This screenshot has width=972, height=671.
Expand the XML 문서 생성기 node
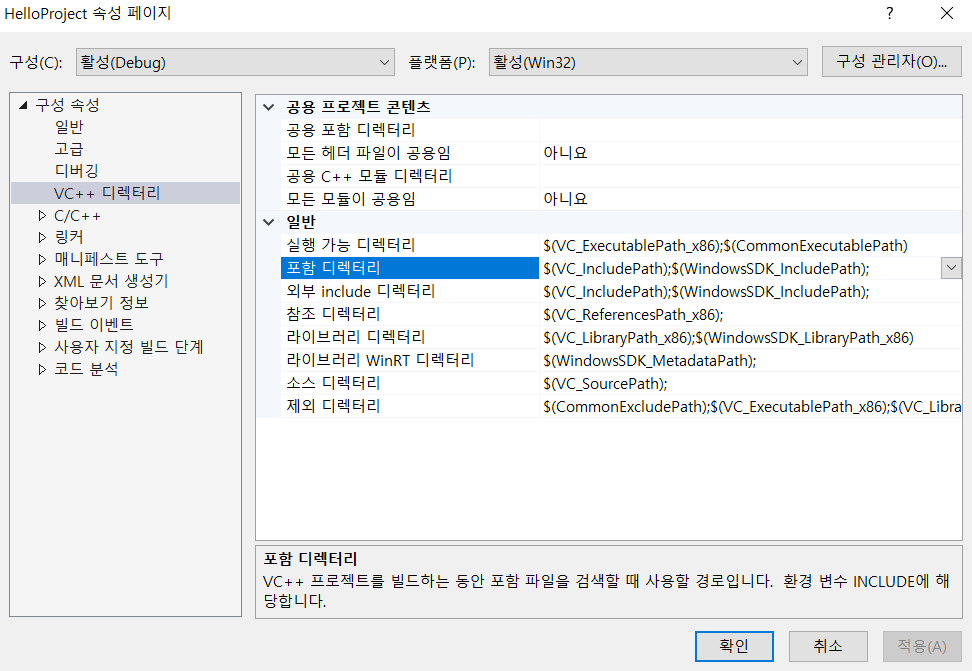42,281
